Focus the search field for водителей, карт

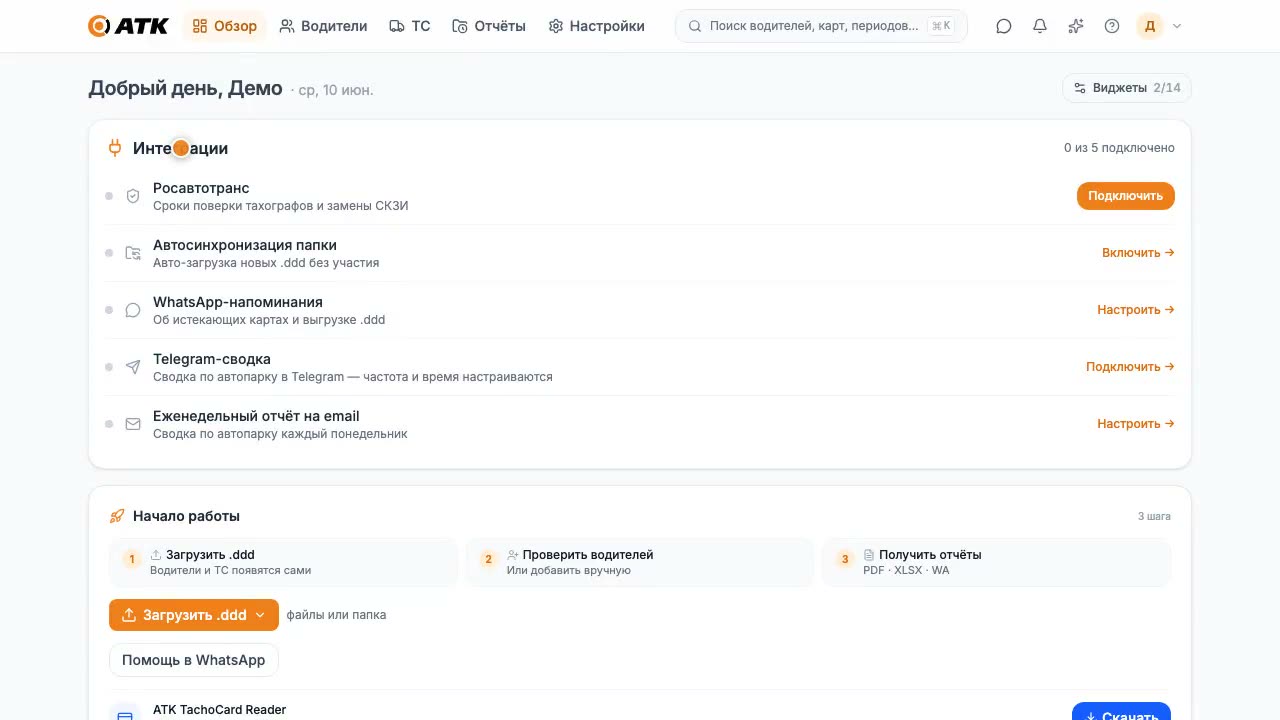pyautogui.click(x=821, y=26)
